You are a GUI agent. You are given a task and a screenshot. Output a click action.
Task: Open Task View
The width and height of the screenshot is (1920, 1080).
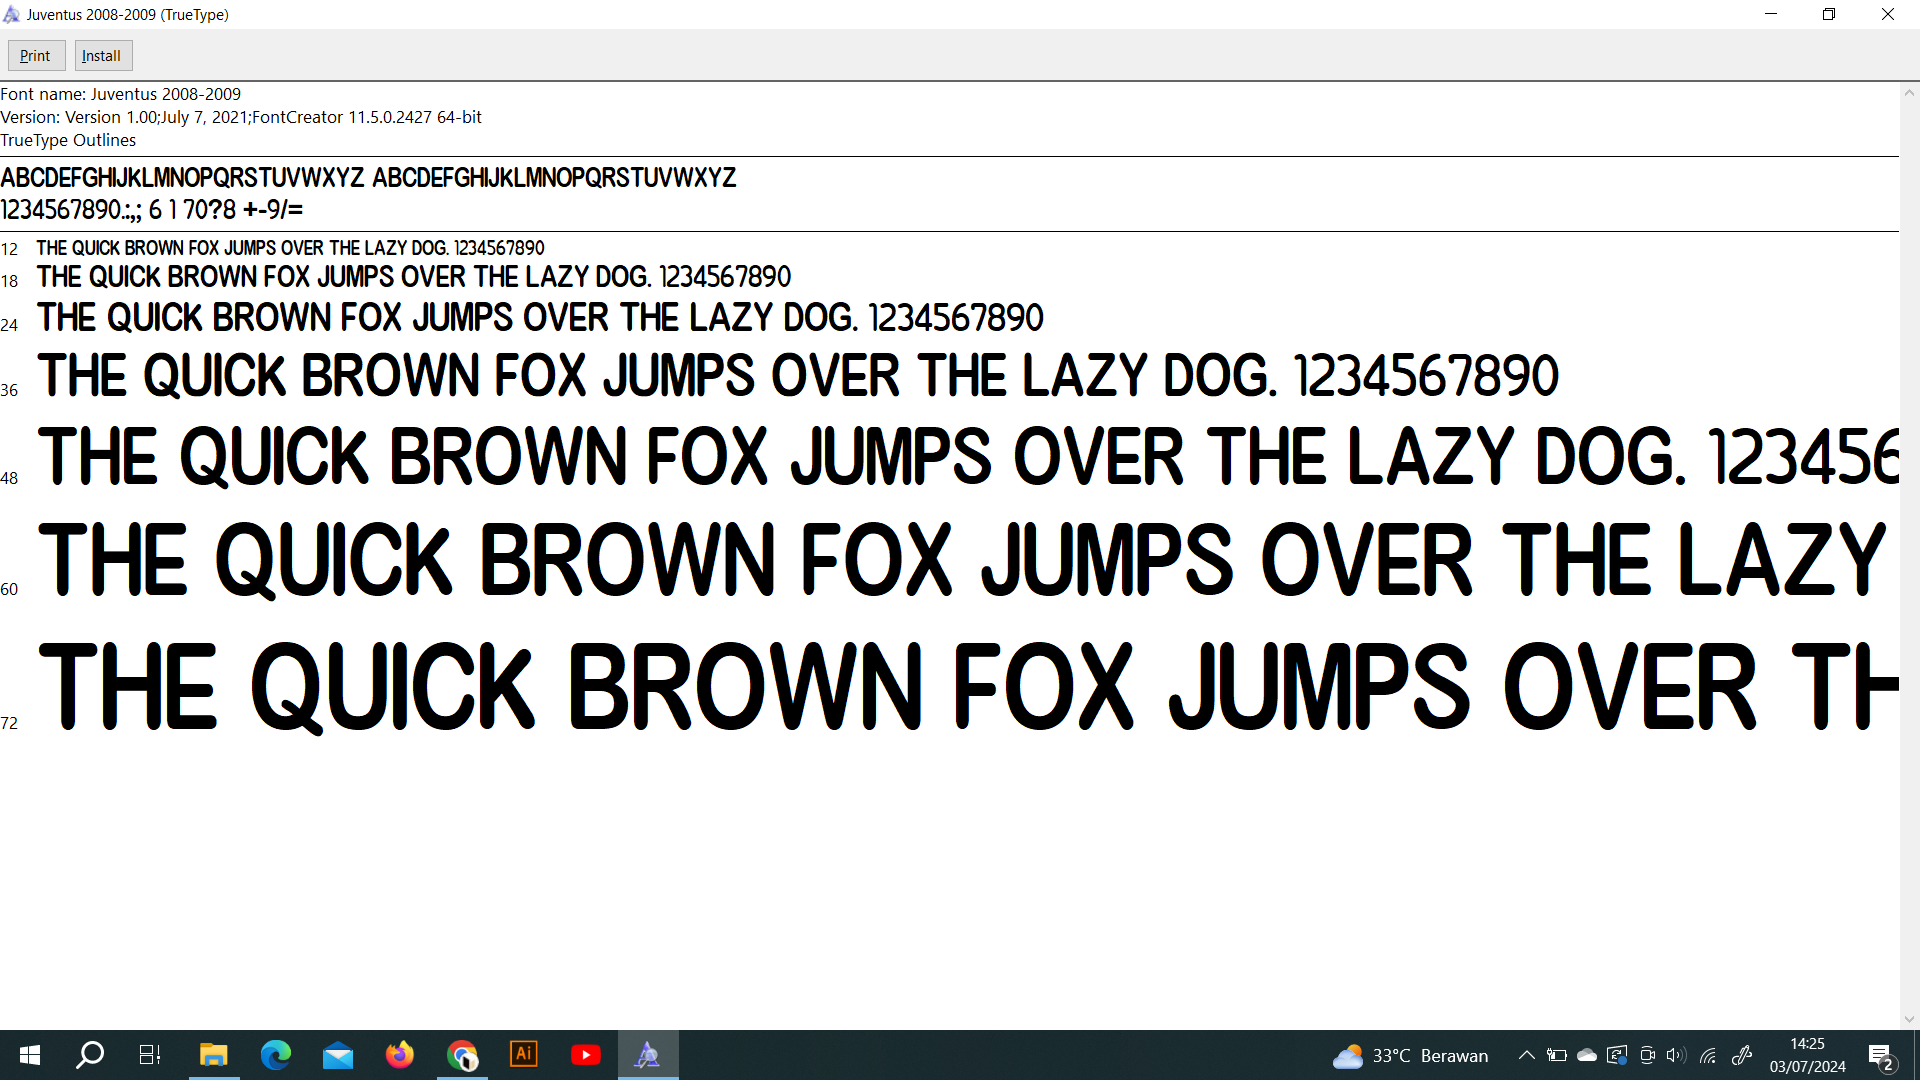[150, 1055]
